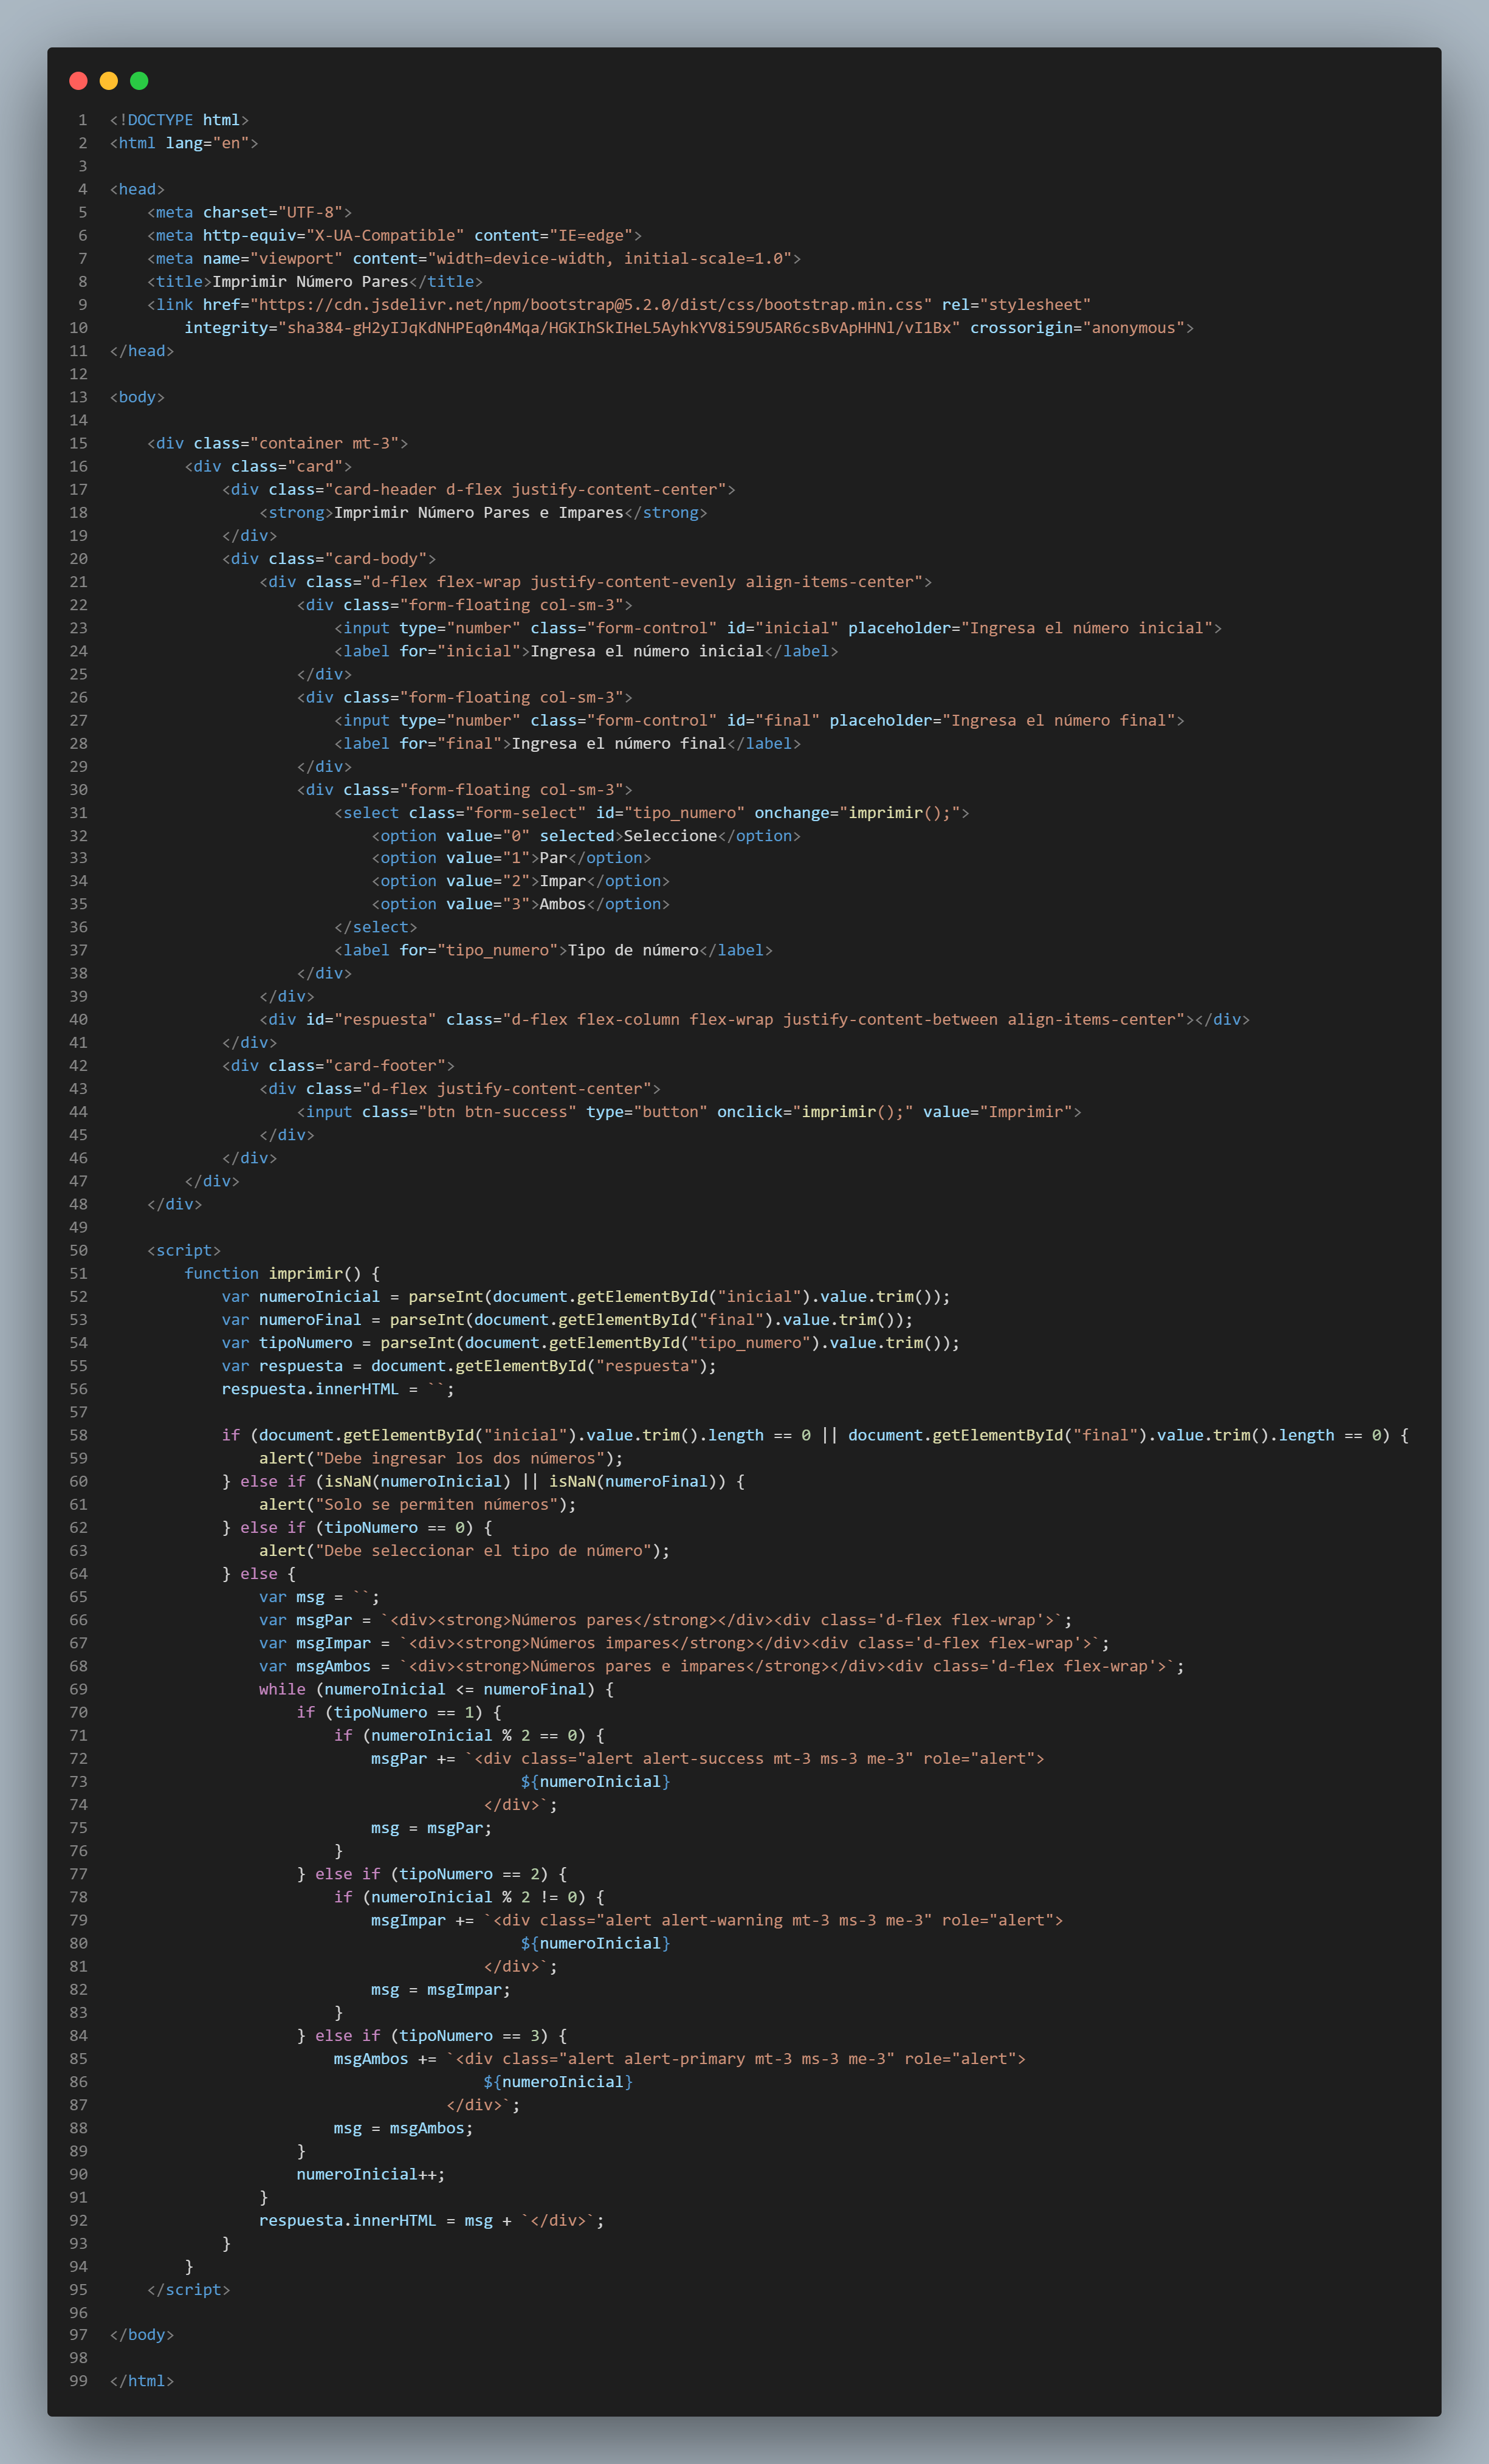This screenshot has height=2464, width=1489.
Task: Click strong text Imprimir Número Pares e Impares
Action: [478, 512]
